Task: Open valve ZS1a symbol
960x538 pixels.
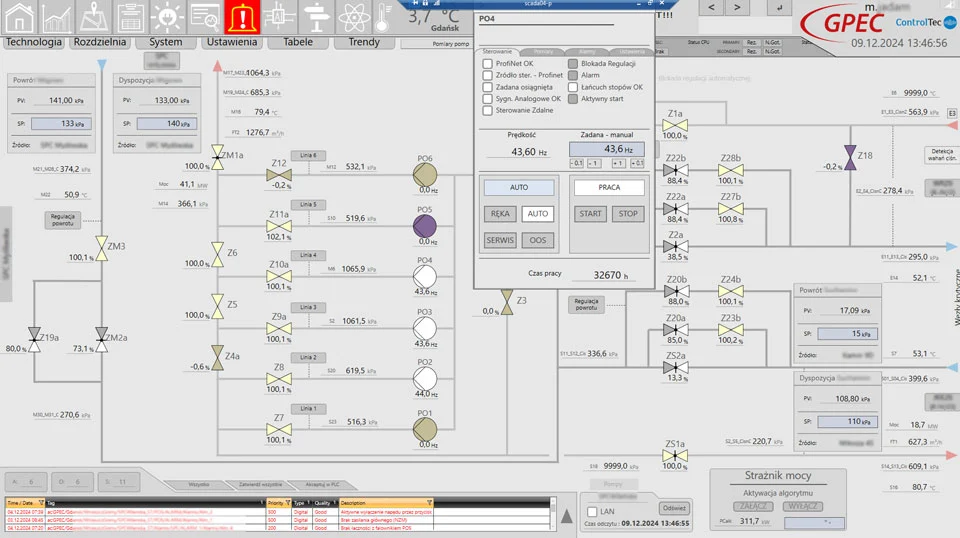Action: click(x=675, y=456)
